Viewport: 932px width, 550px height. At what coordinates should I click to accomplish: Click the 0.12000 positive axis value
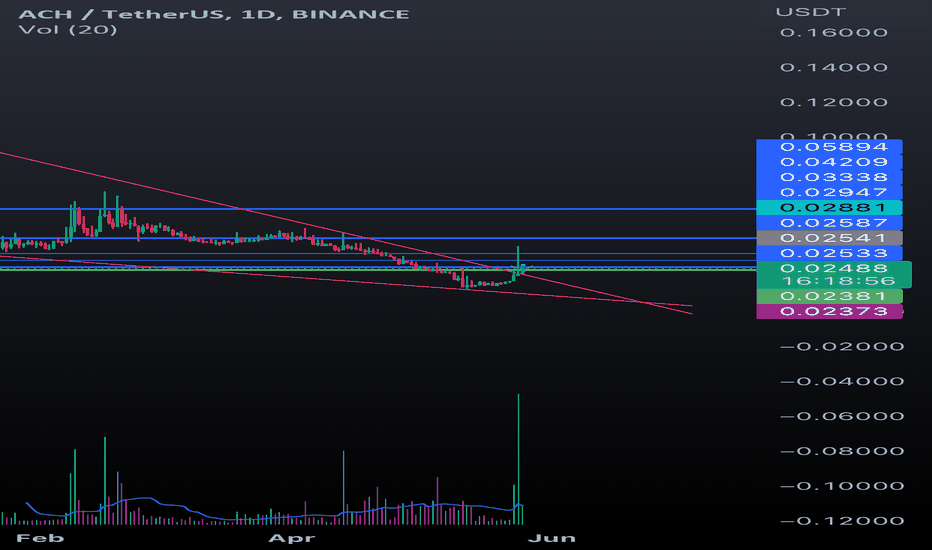(833, 102)
